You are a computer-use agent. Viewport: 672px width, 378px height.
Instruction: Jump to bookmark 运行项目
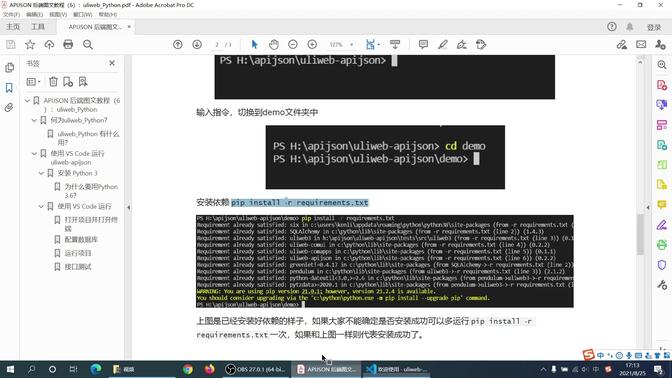click(78, 253)
